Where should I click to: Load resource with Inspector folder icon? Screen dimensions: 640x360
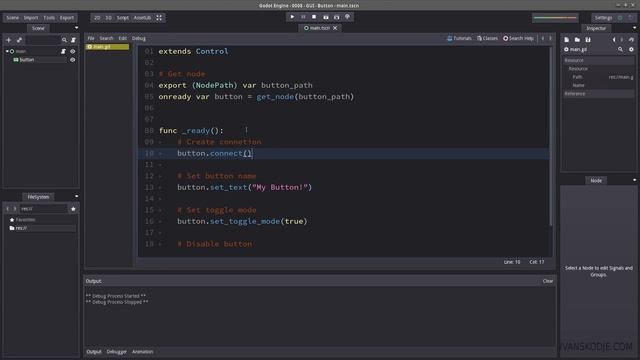coord(577,40)
